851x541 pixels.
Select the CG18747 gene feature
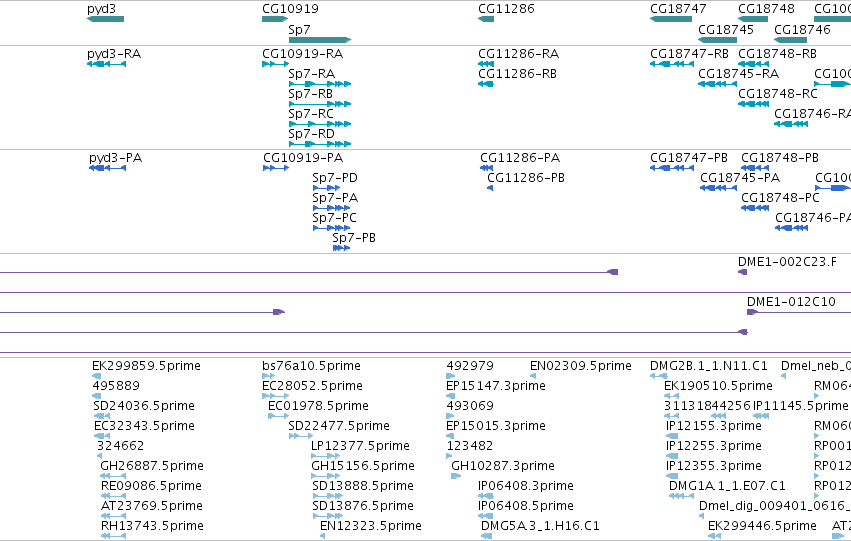(671, 19)
